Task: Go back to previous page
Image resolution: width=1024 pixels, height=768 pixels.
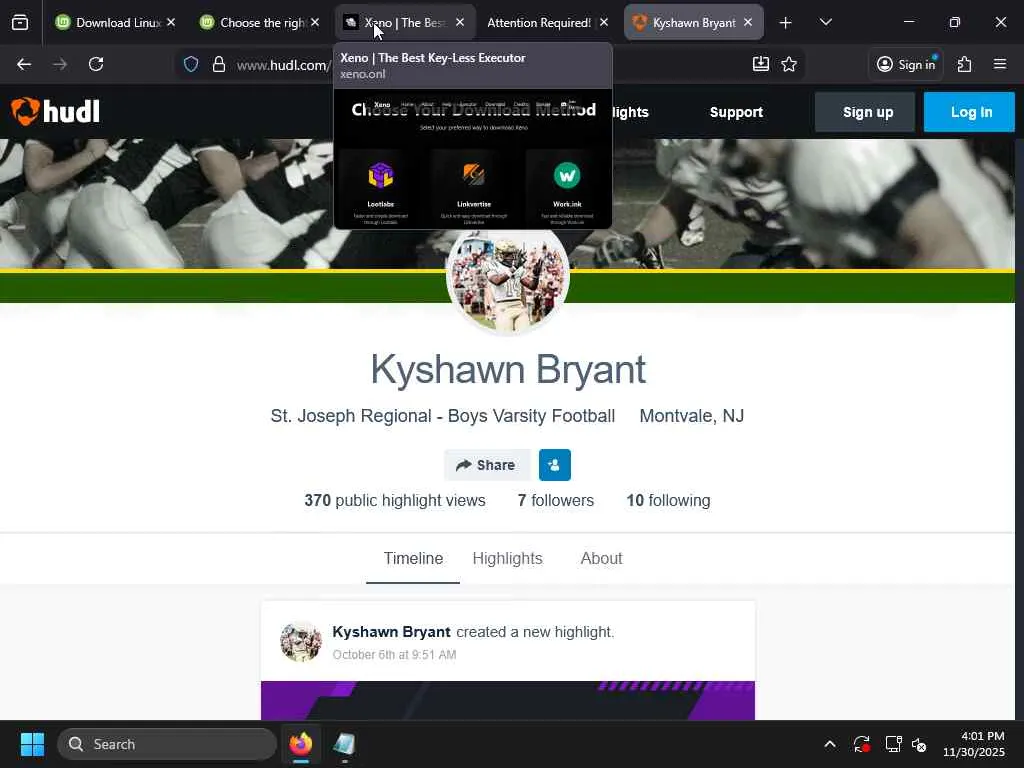Action: pos(24,64)
